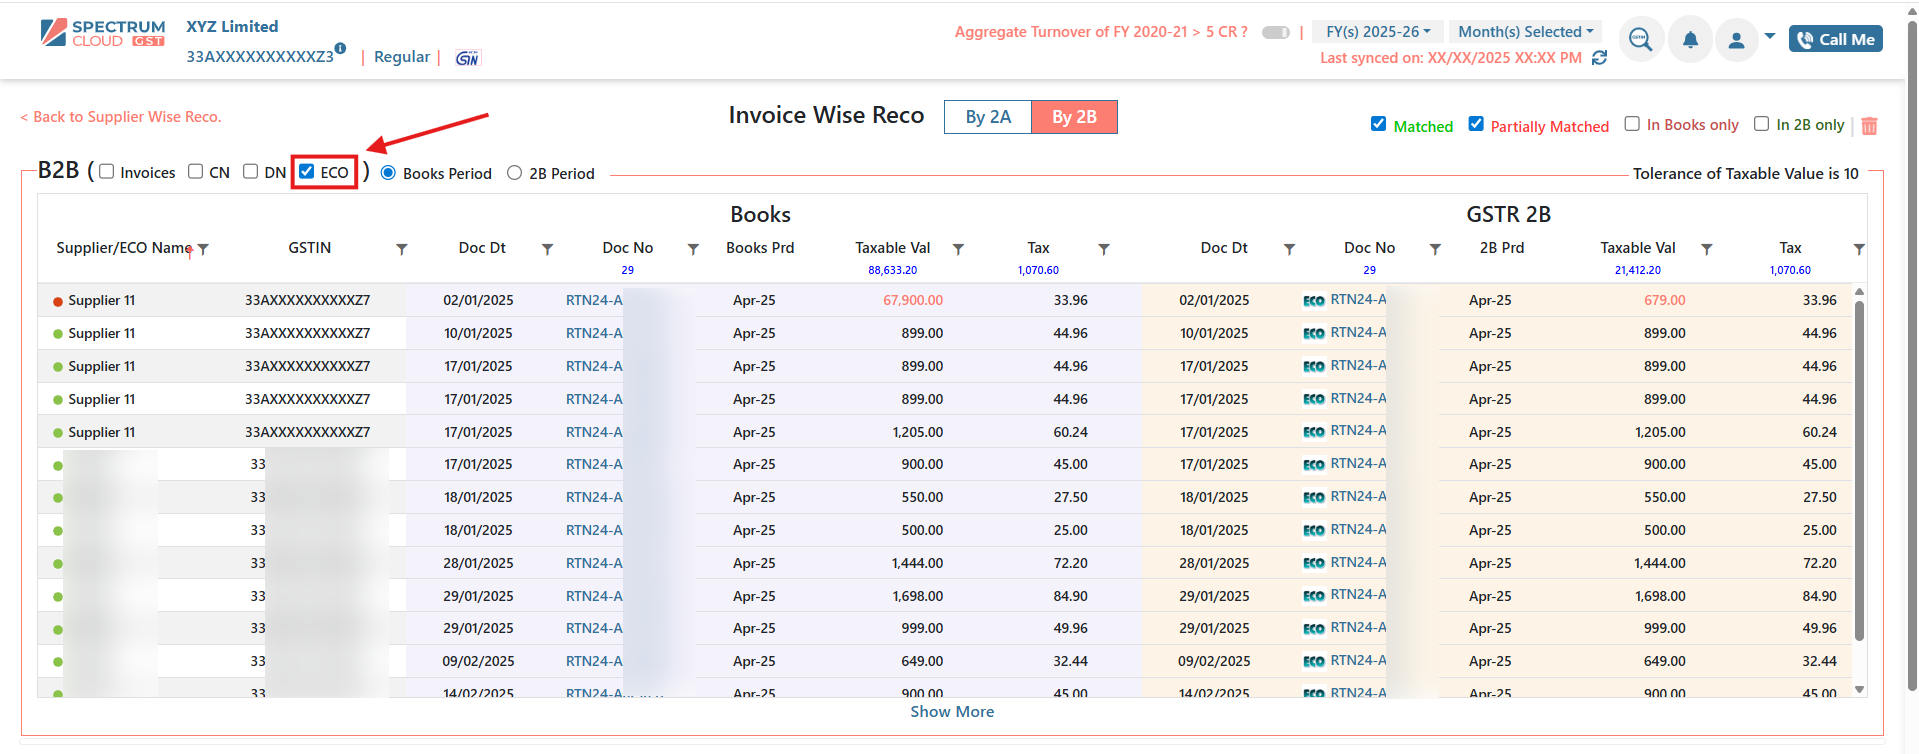Select the 2B Period radio button

tap(514, 173)
